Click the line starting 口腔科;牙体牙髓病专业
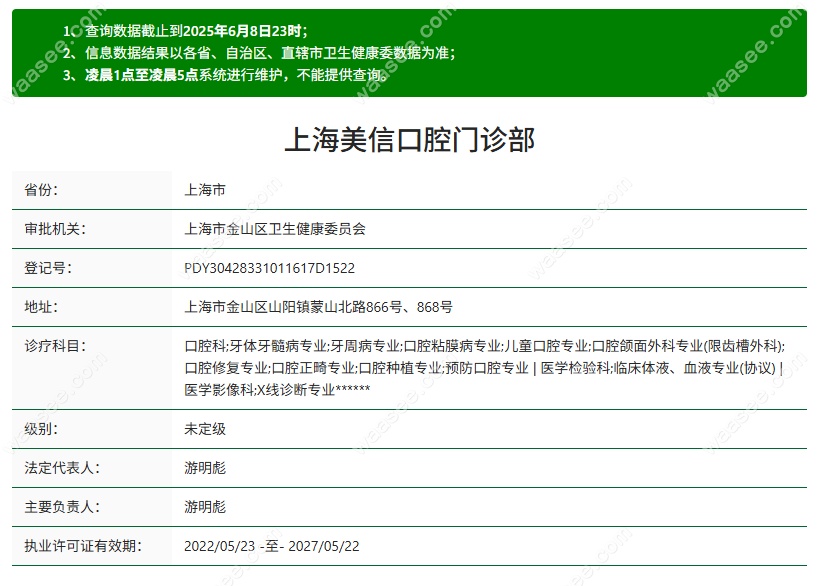This screenshot has height=586, width=821. [x=485, y=346]
